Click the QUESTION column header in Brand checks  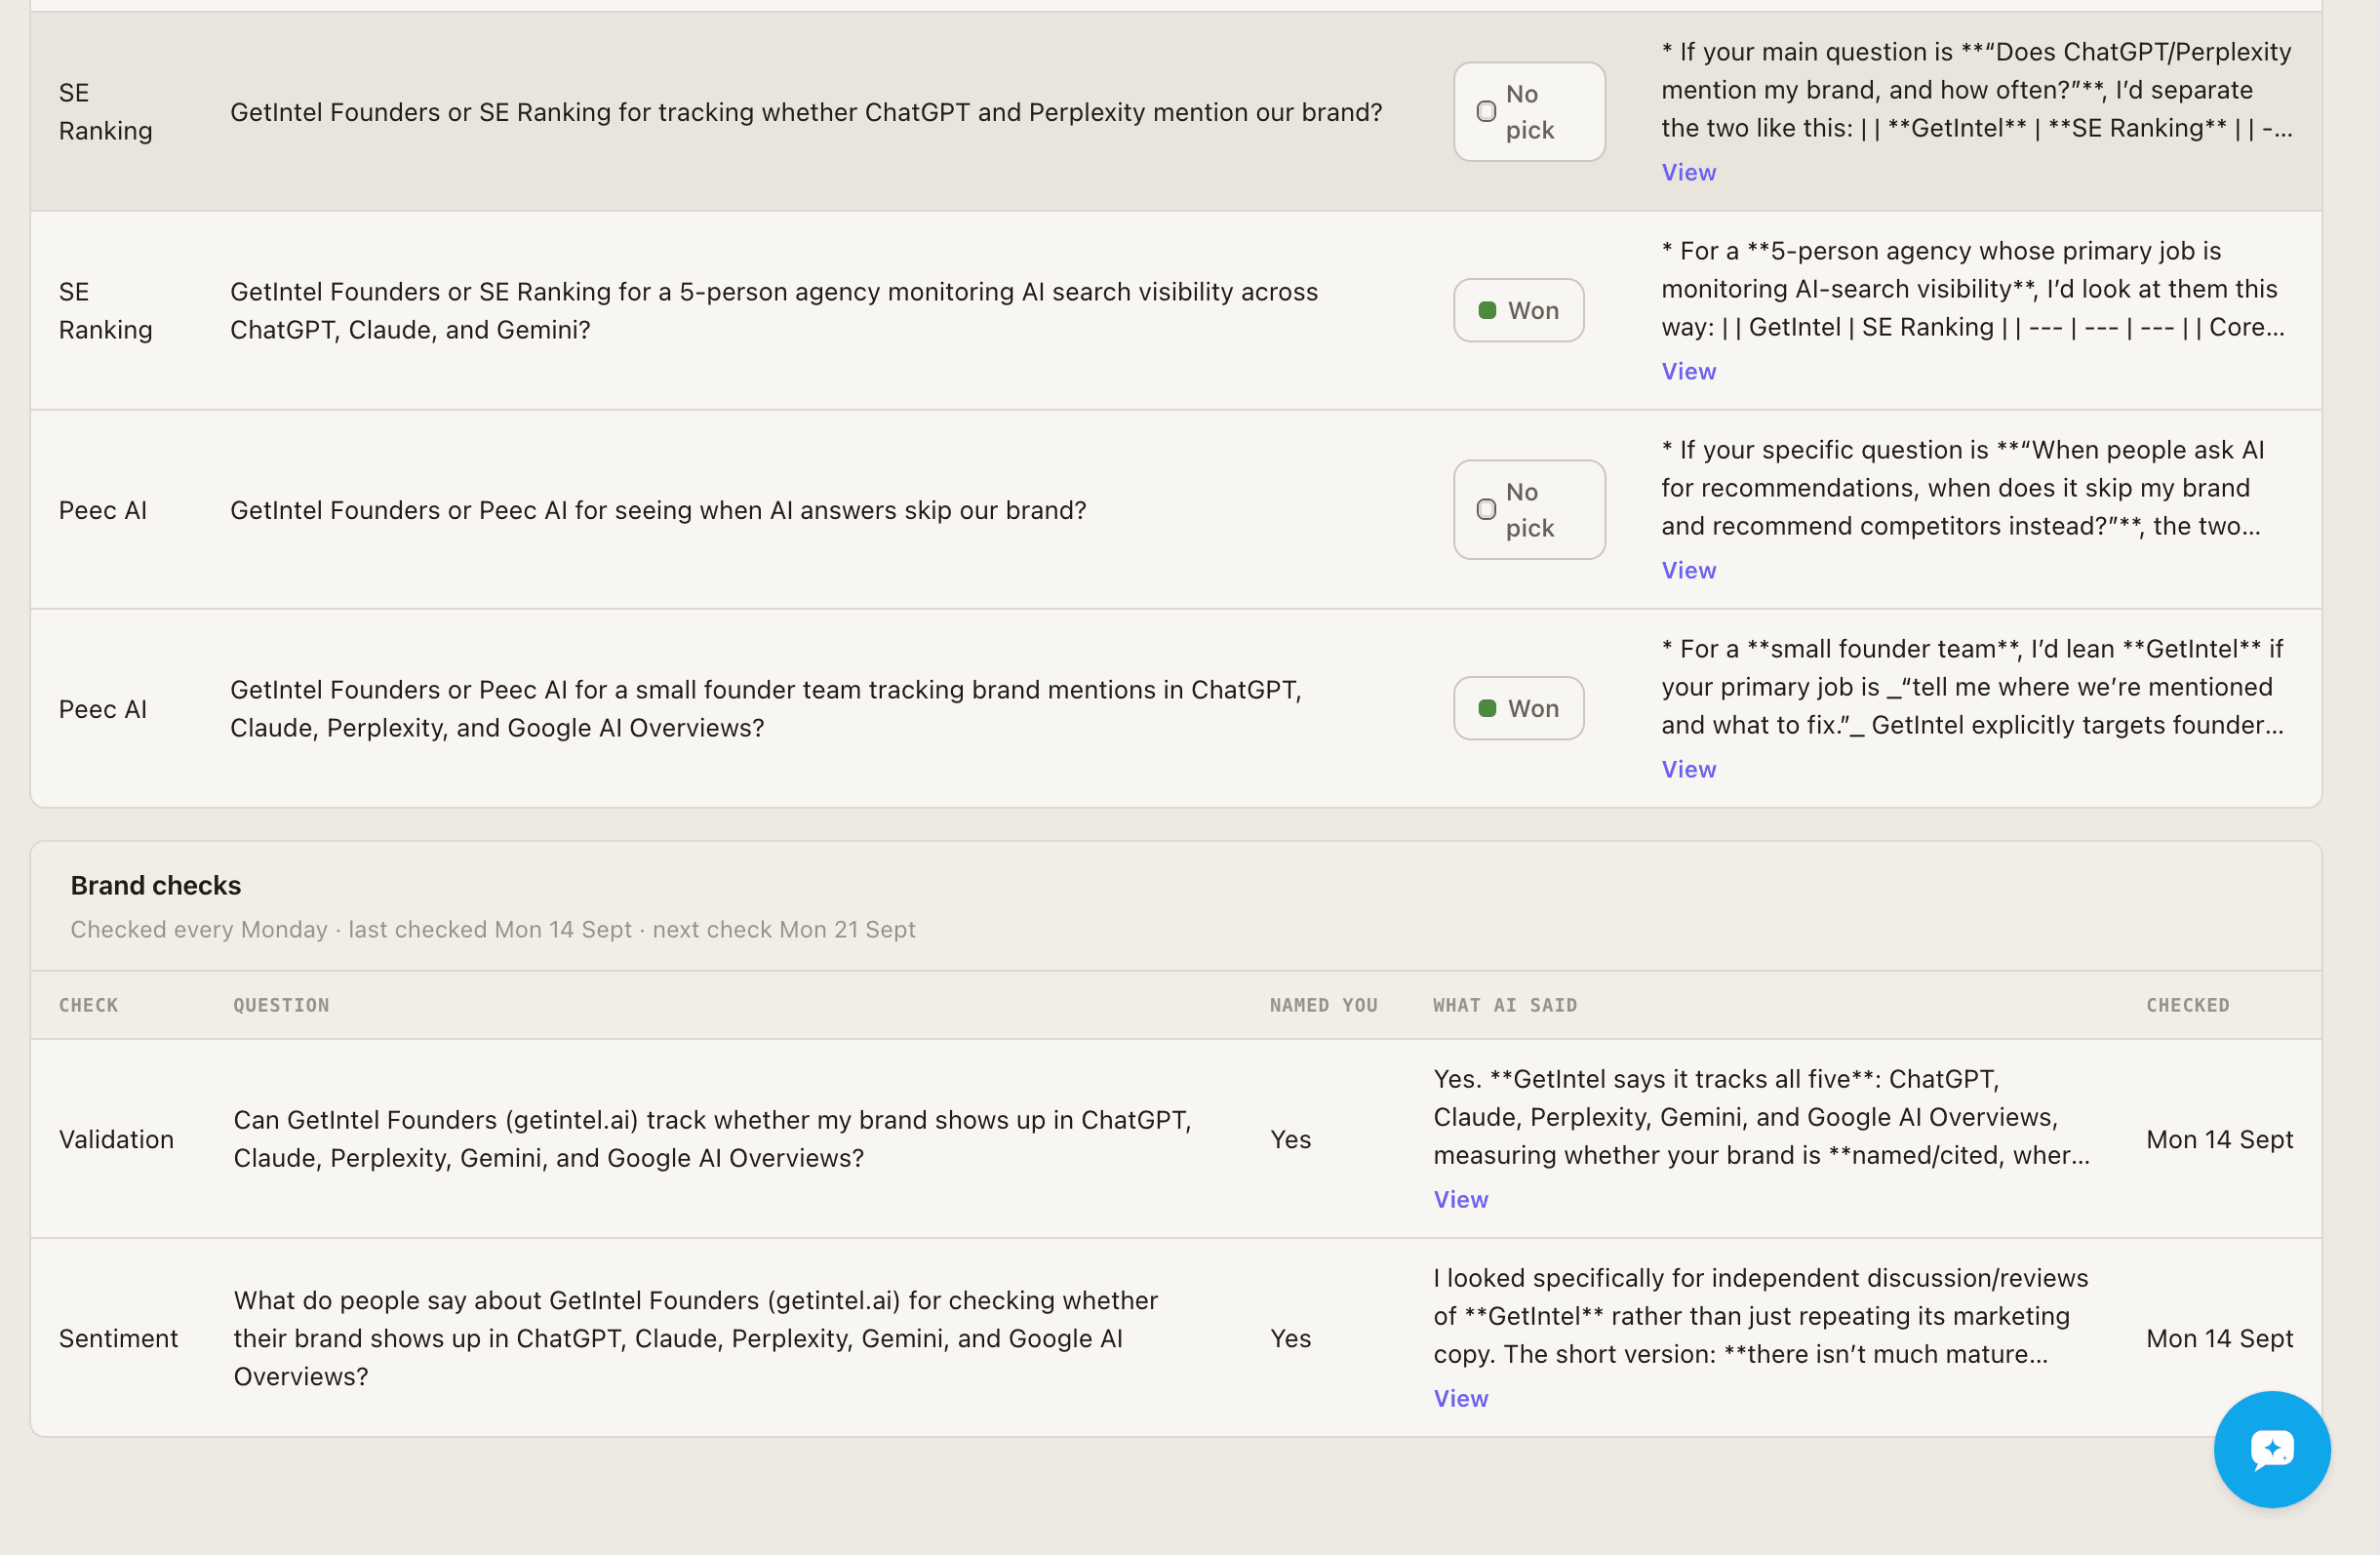[x=281, y=1005]
